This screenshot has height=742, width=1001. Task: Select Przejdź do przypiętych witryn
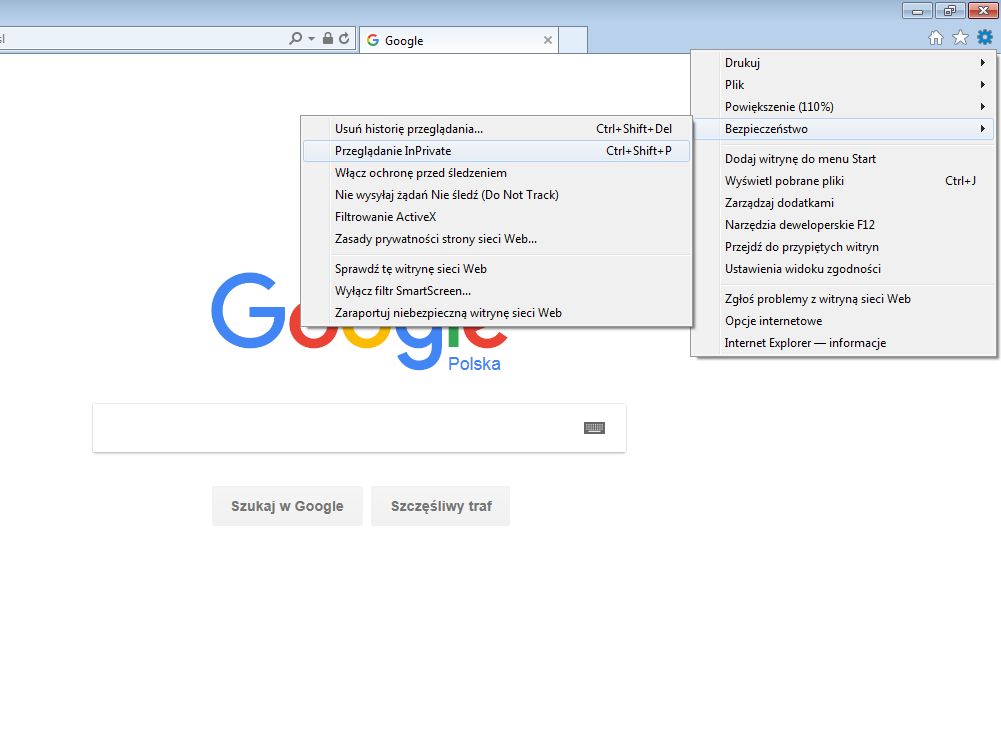[843, 246]
